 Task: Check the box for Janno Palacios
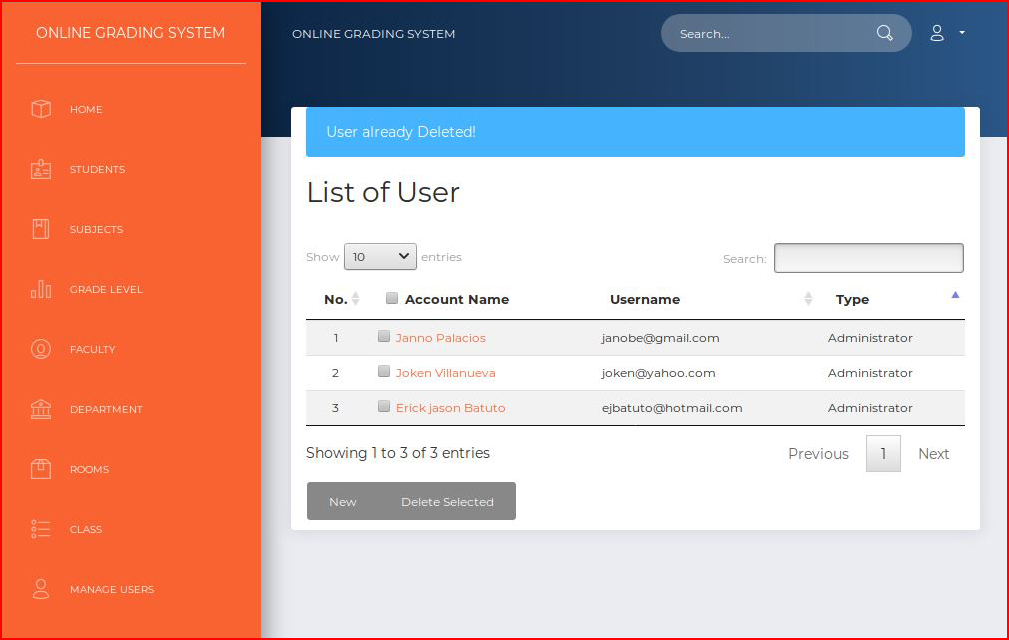pos(384,336)
